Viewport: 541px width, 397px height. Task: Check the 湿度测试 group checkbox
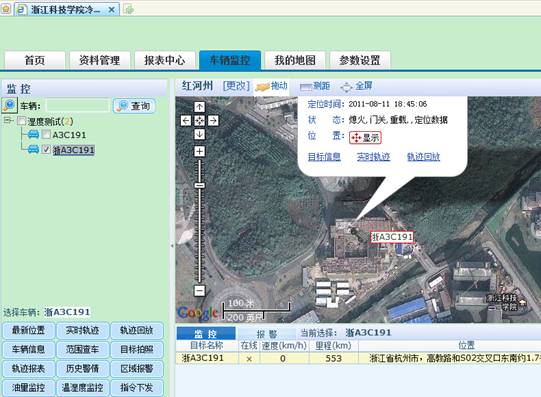[x=21, y=121]
